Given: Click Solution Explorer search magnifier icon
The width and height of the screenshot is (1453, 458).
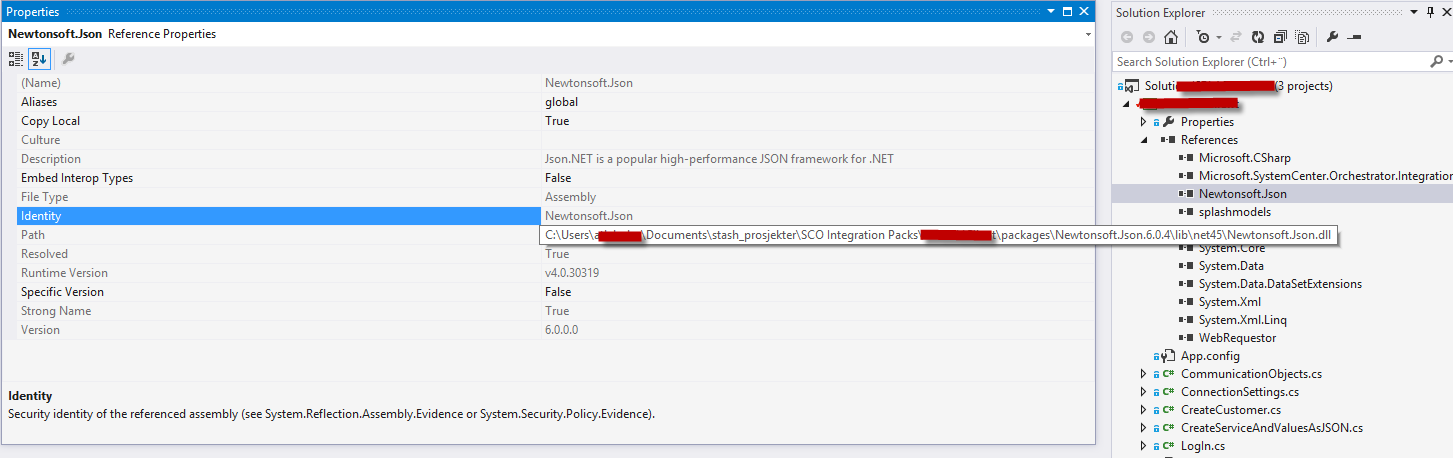Looking at the screenshot, I should point(1437,62).
